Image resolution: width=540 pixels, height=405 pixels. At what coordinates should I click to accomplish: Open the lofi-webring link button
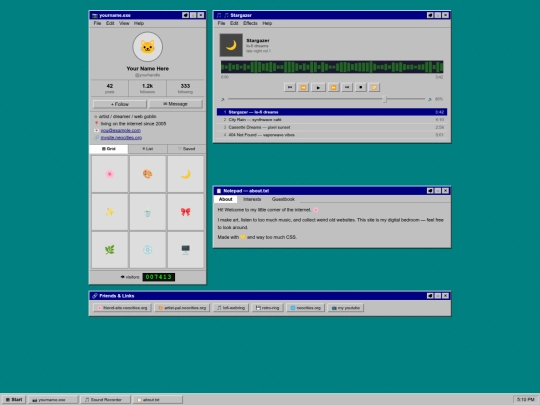[231, 308]
